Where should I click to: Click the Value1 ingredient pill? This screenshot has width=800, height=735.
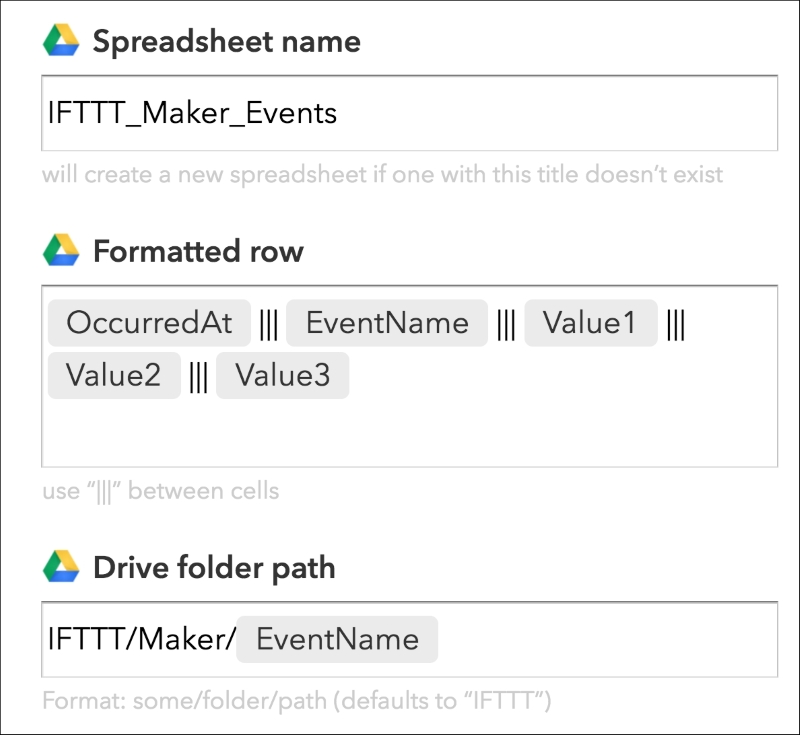(x=590, y=323)
